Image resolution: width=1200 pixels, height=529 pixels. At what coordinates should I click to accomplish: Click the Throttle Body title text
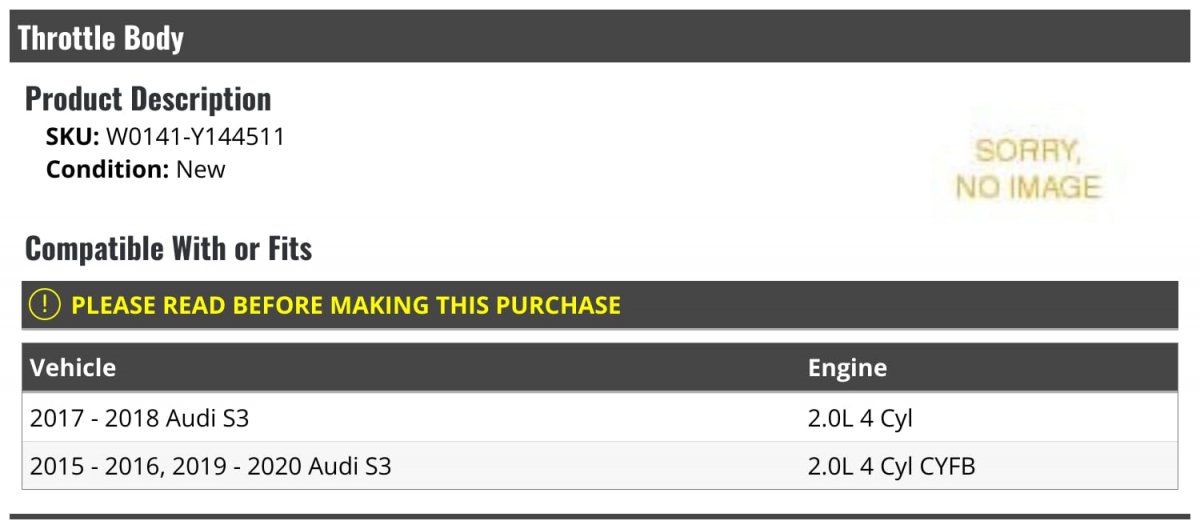click(101, 38)
